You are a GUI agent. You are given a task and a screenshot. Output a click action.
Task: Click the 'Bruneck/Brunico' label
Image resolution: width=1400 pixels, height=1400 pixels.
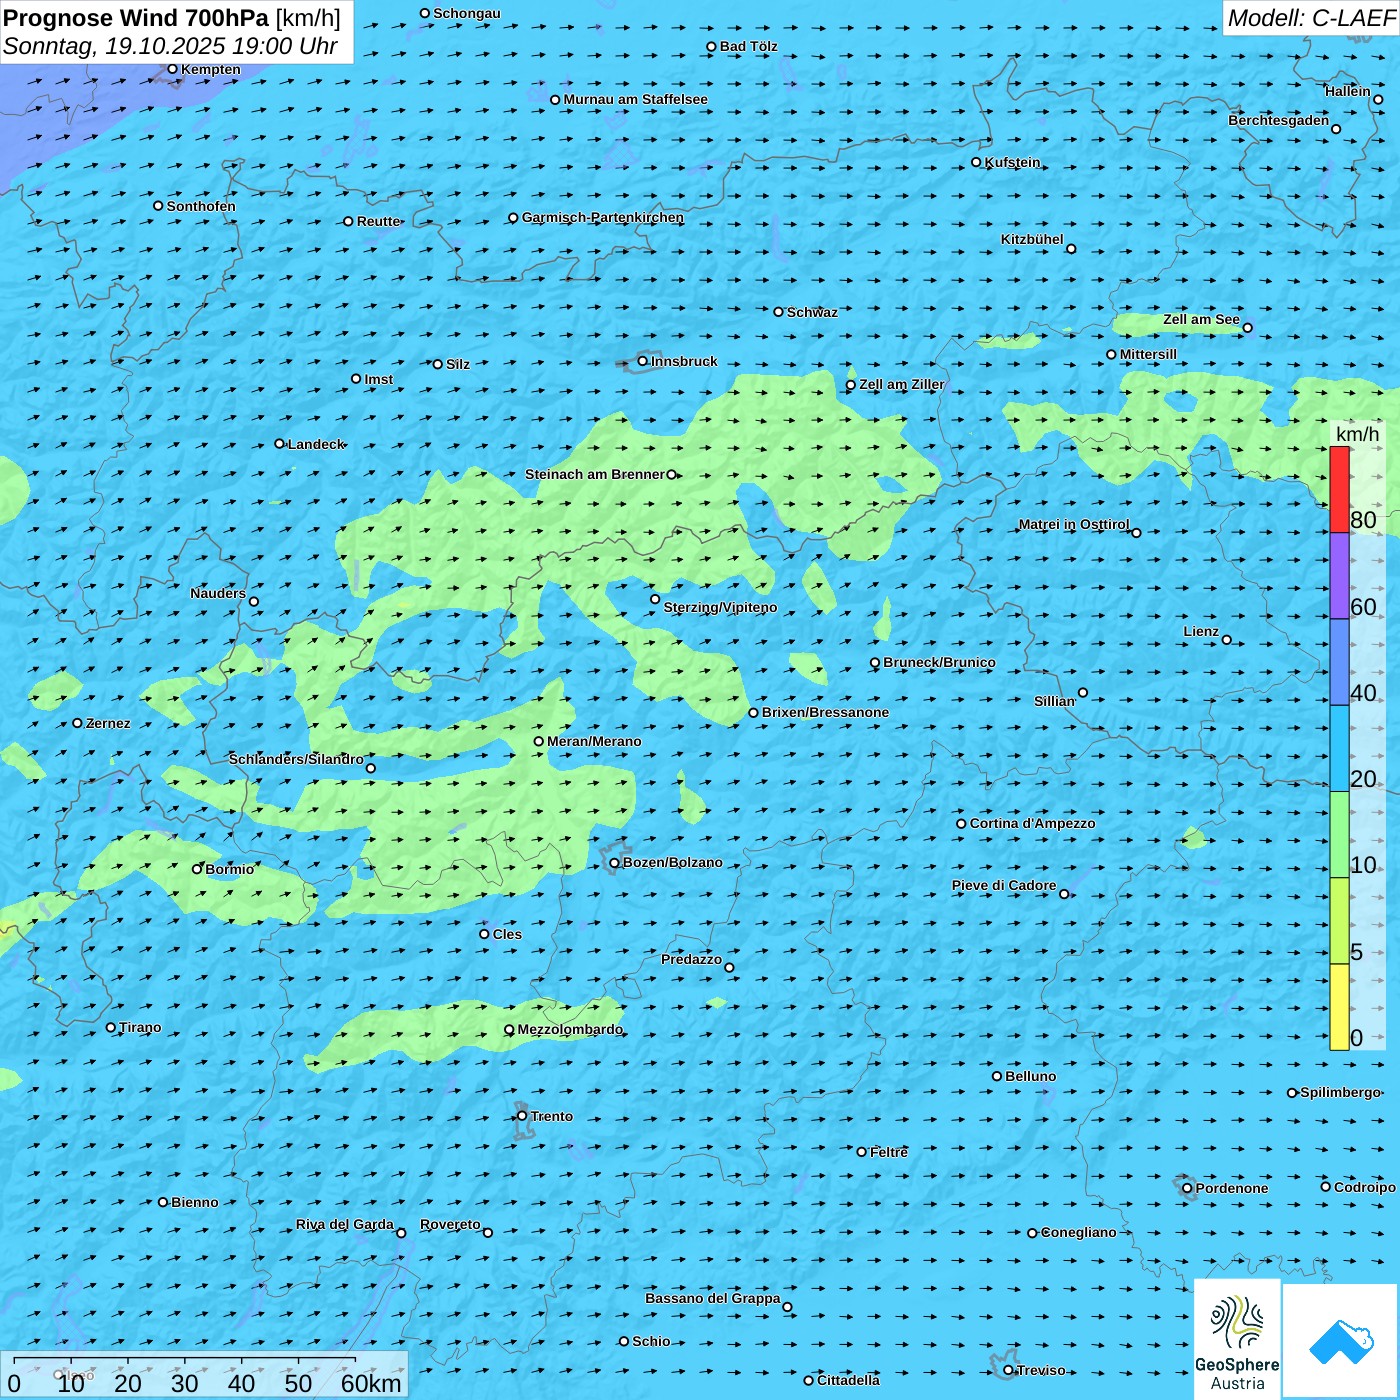click(x=939, y=662)
